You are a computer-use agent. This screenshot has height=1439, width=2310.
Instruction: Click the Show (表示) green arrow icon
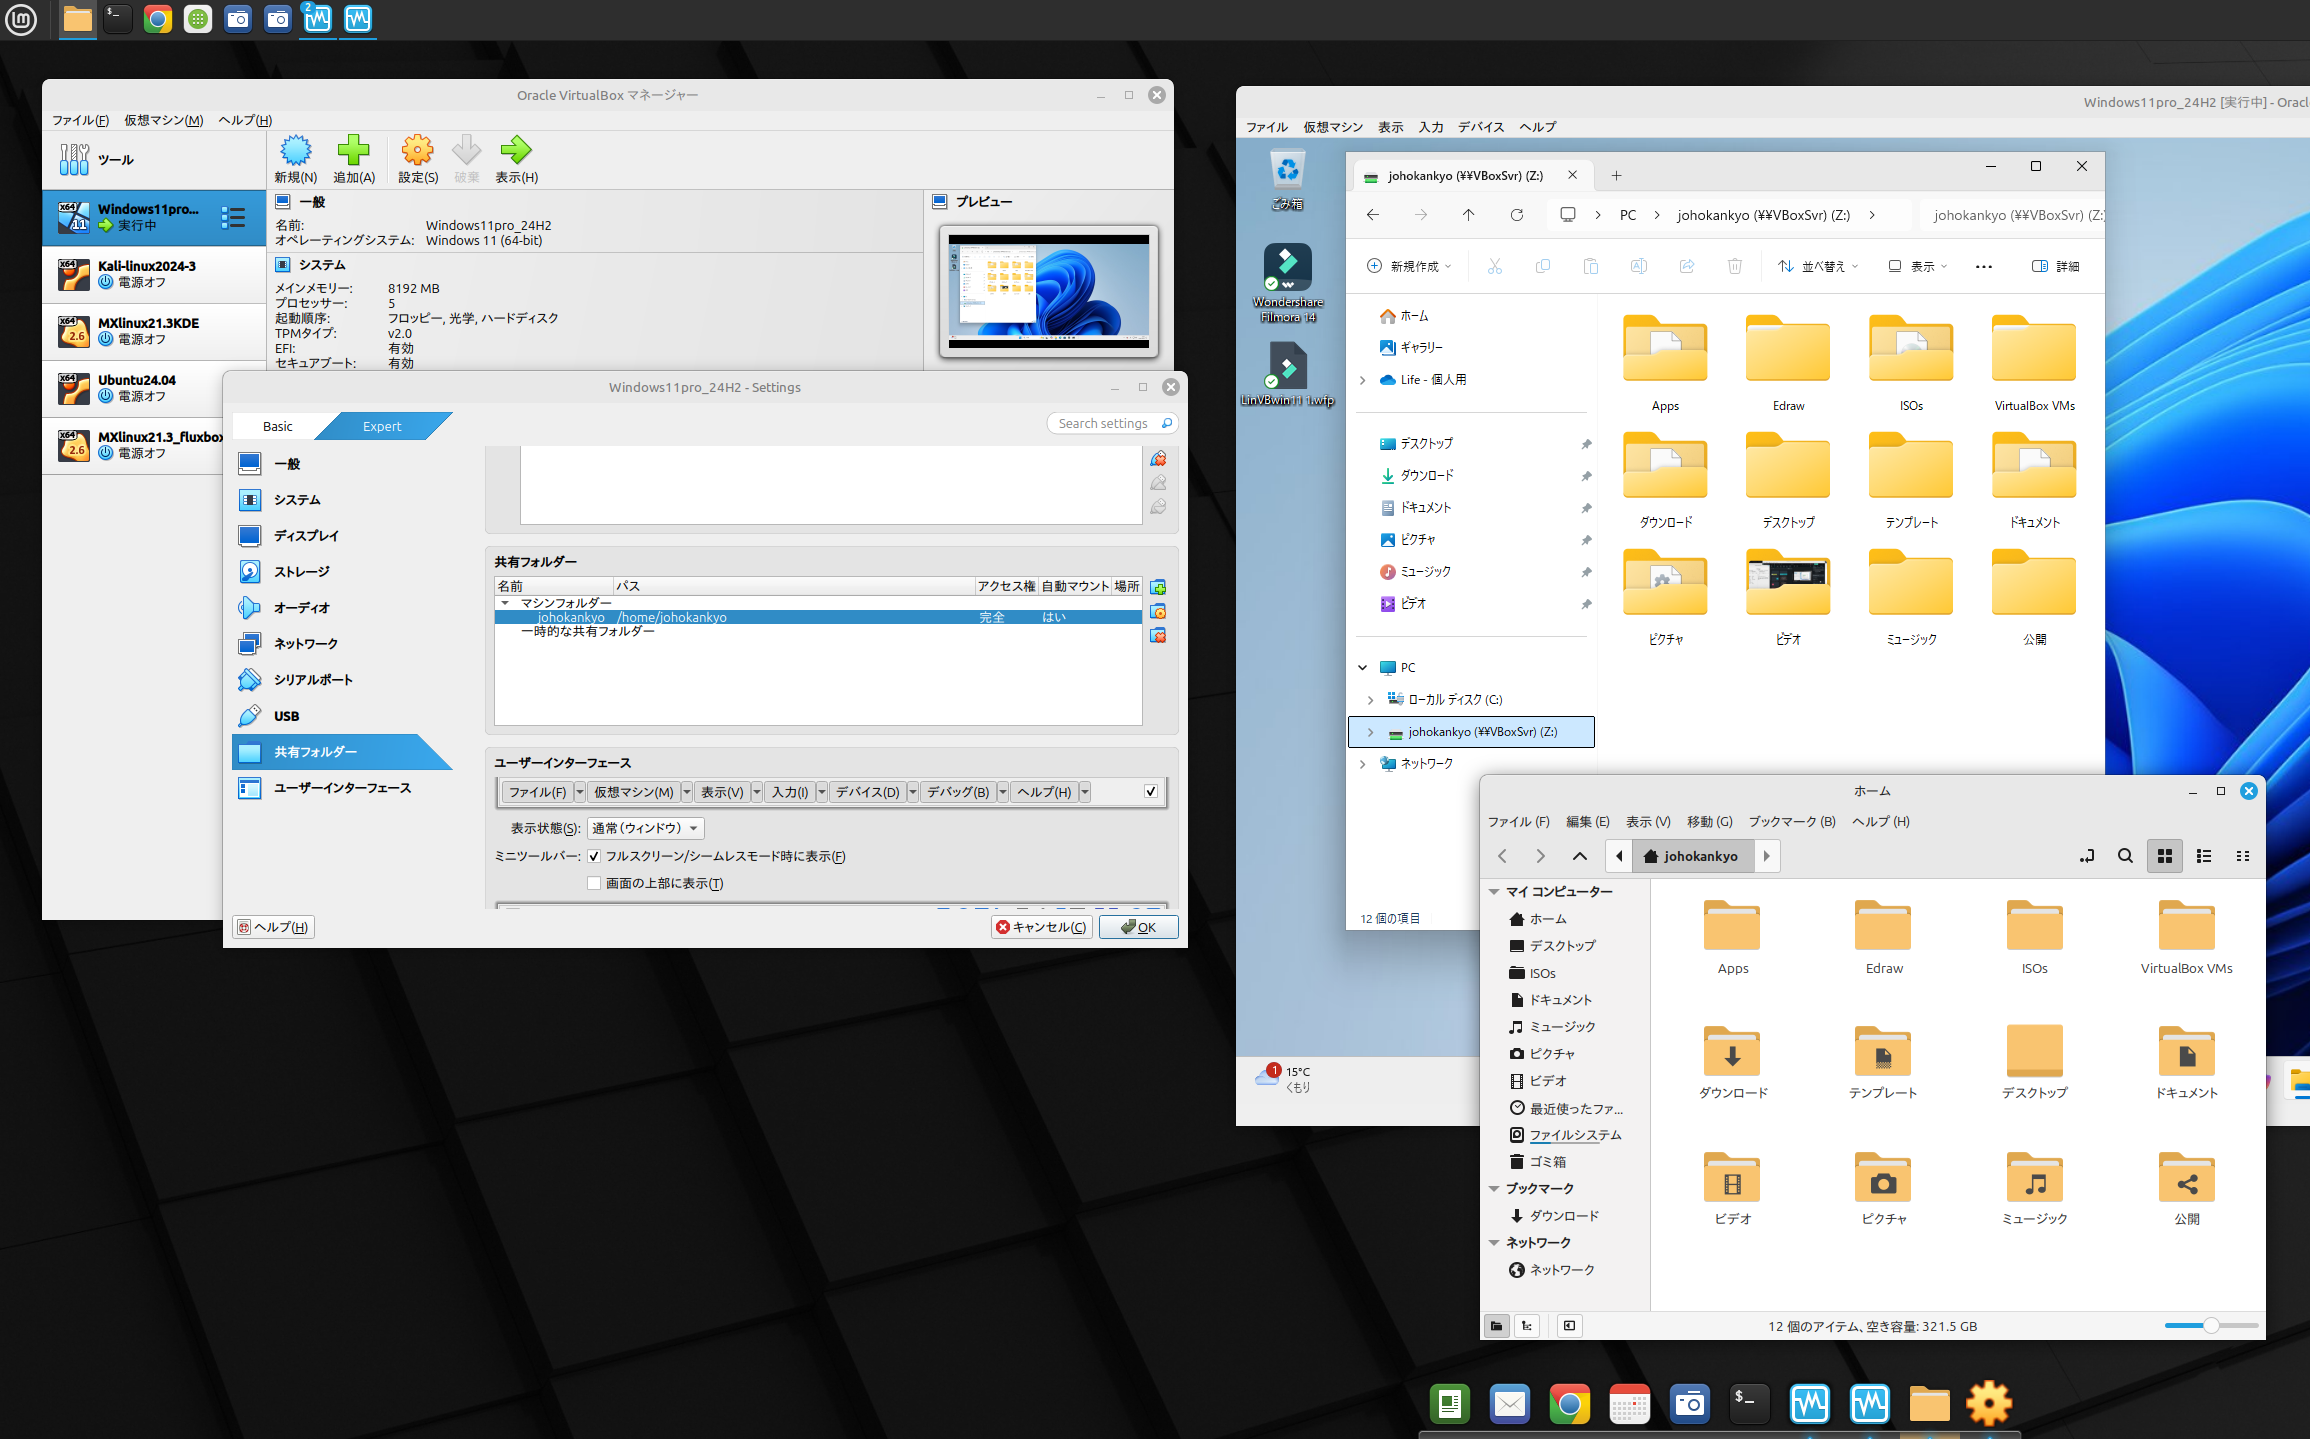[516, 152]
